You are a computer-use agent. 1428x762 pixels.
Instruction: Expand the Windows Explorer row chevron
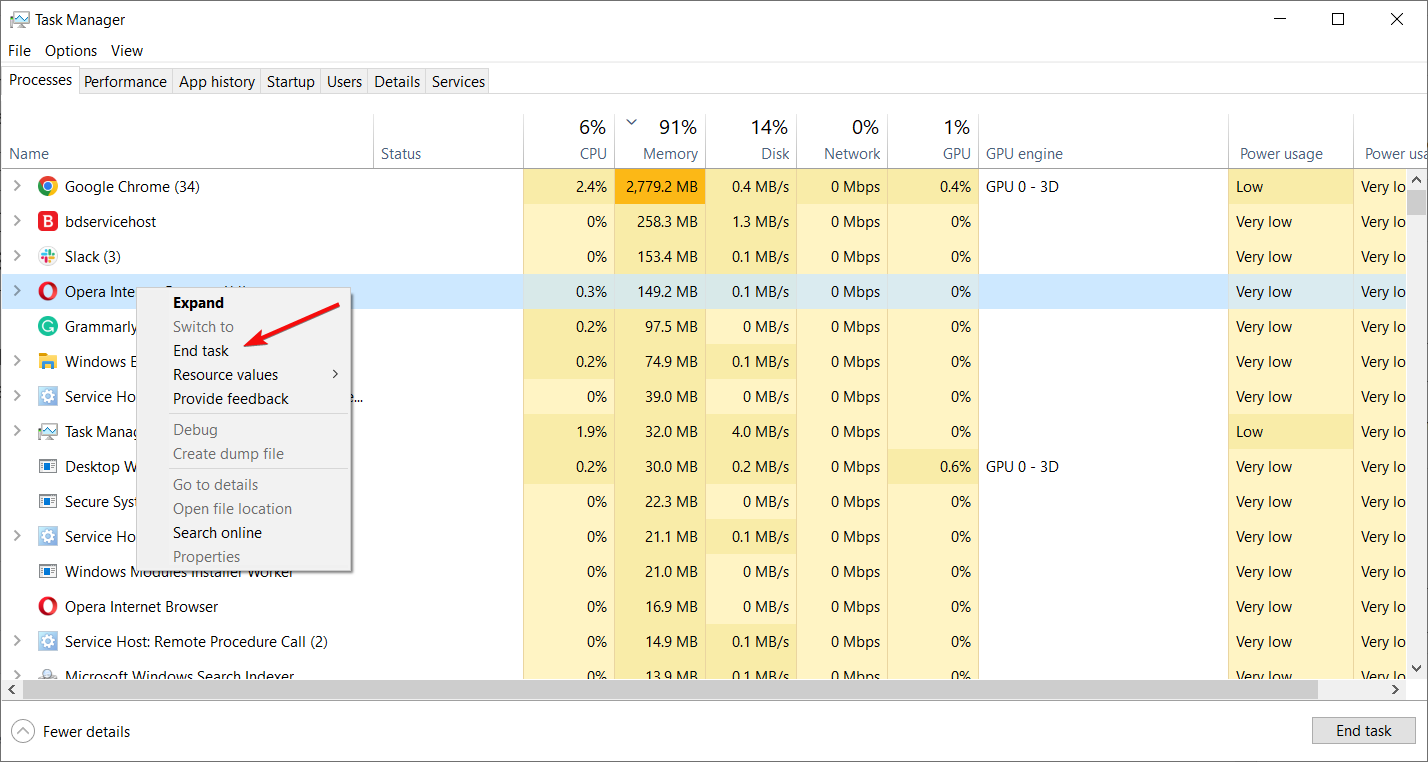16,361
